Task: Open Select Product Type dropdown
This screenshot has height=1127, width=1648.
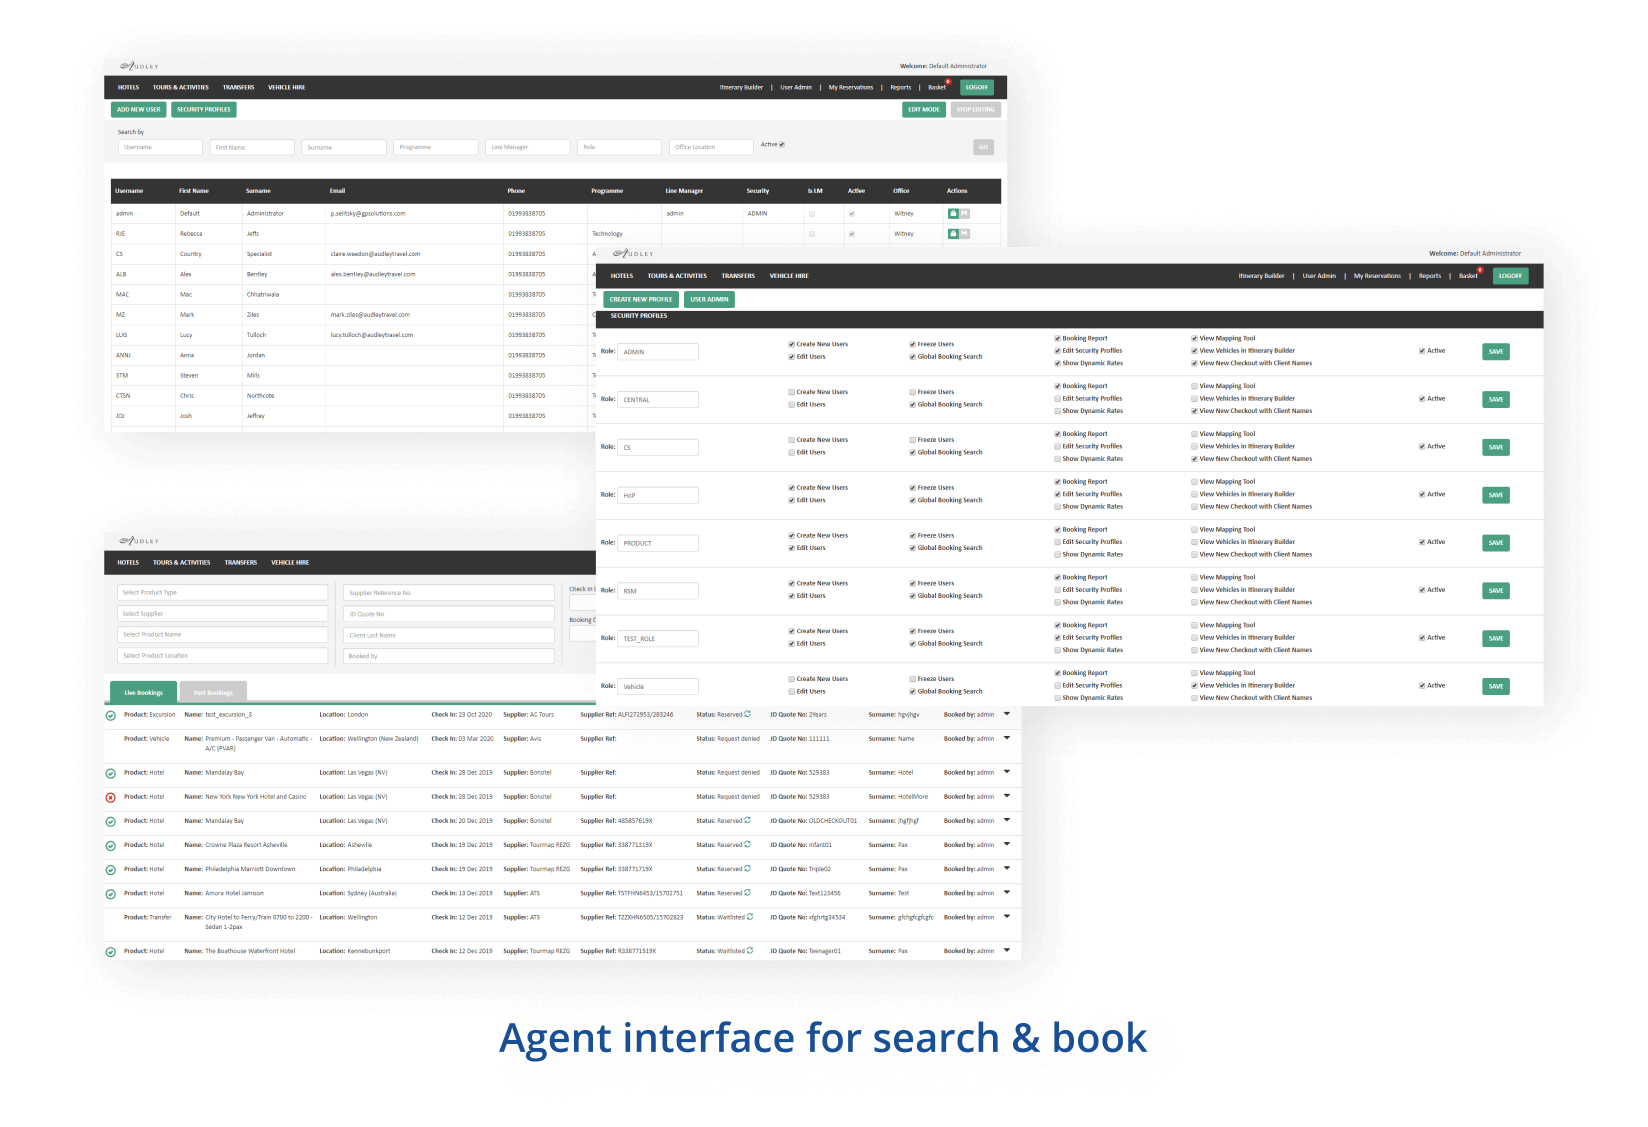Action: pyautogui.click(x=222, y=593)
